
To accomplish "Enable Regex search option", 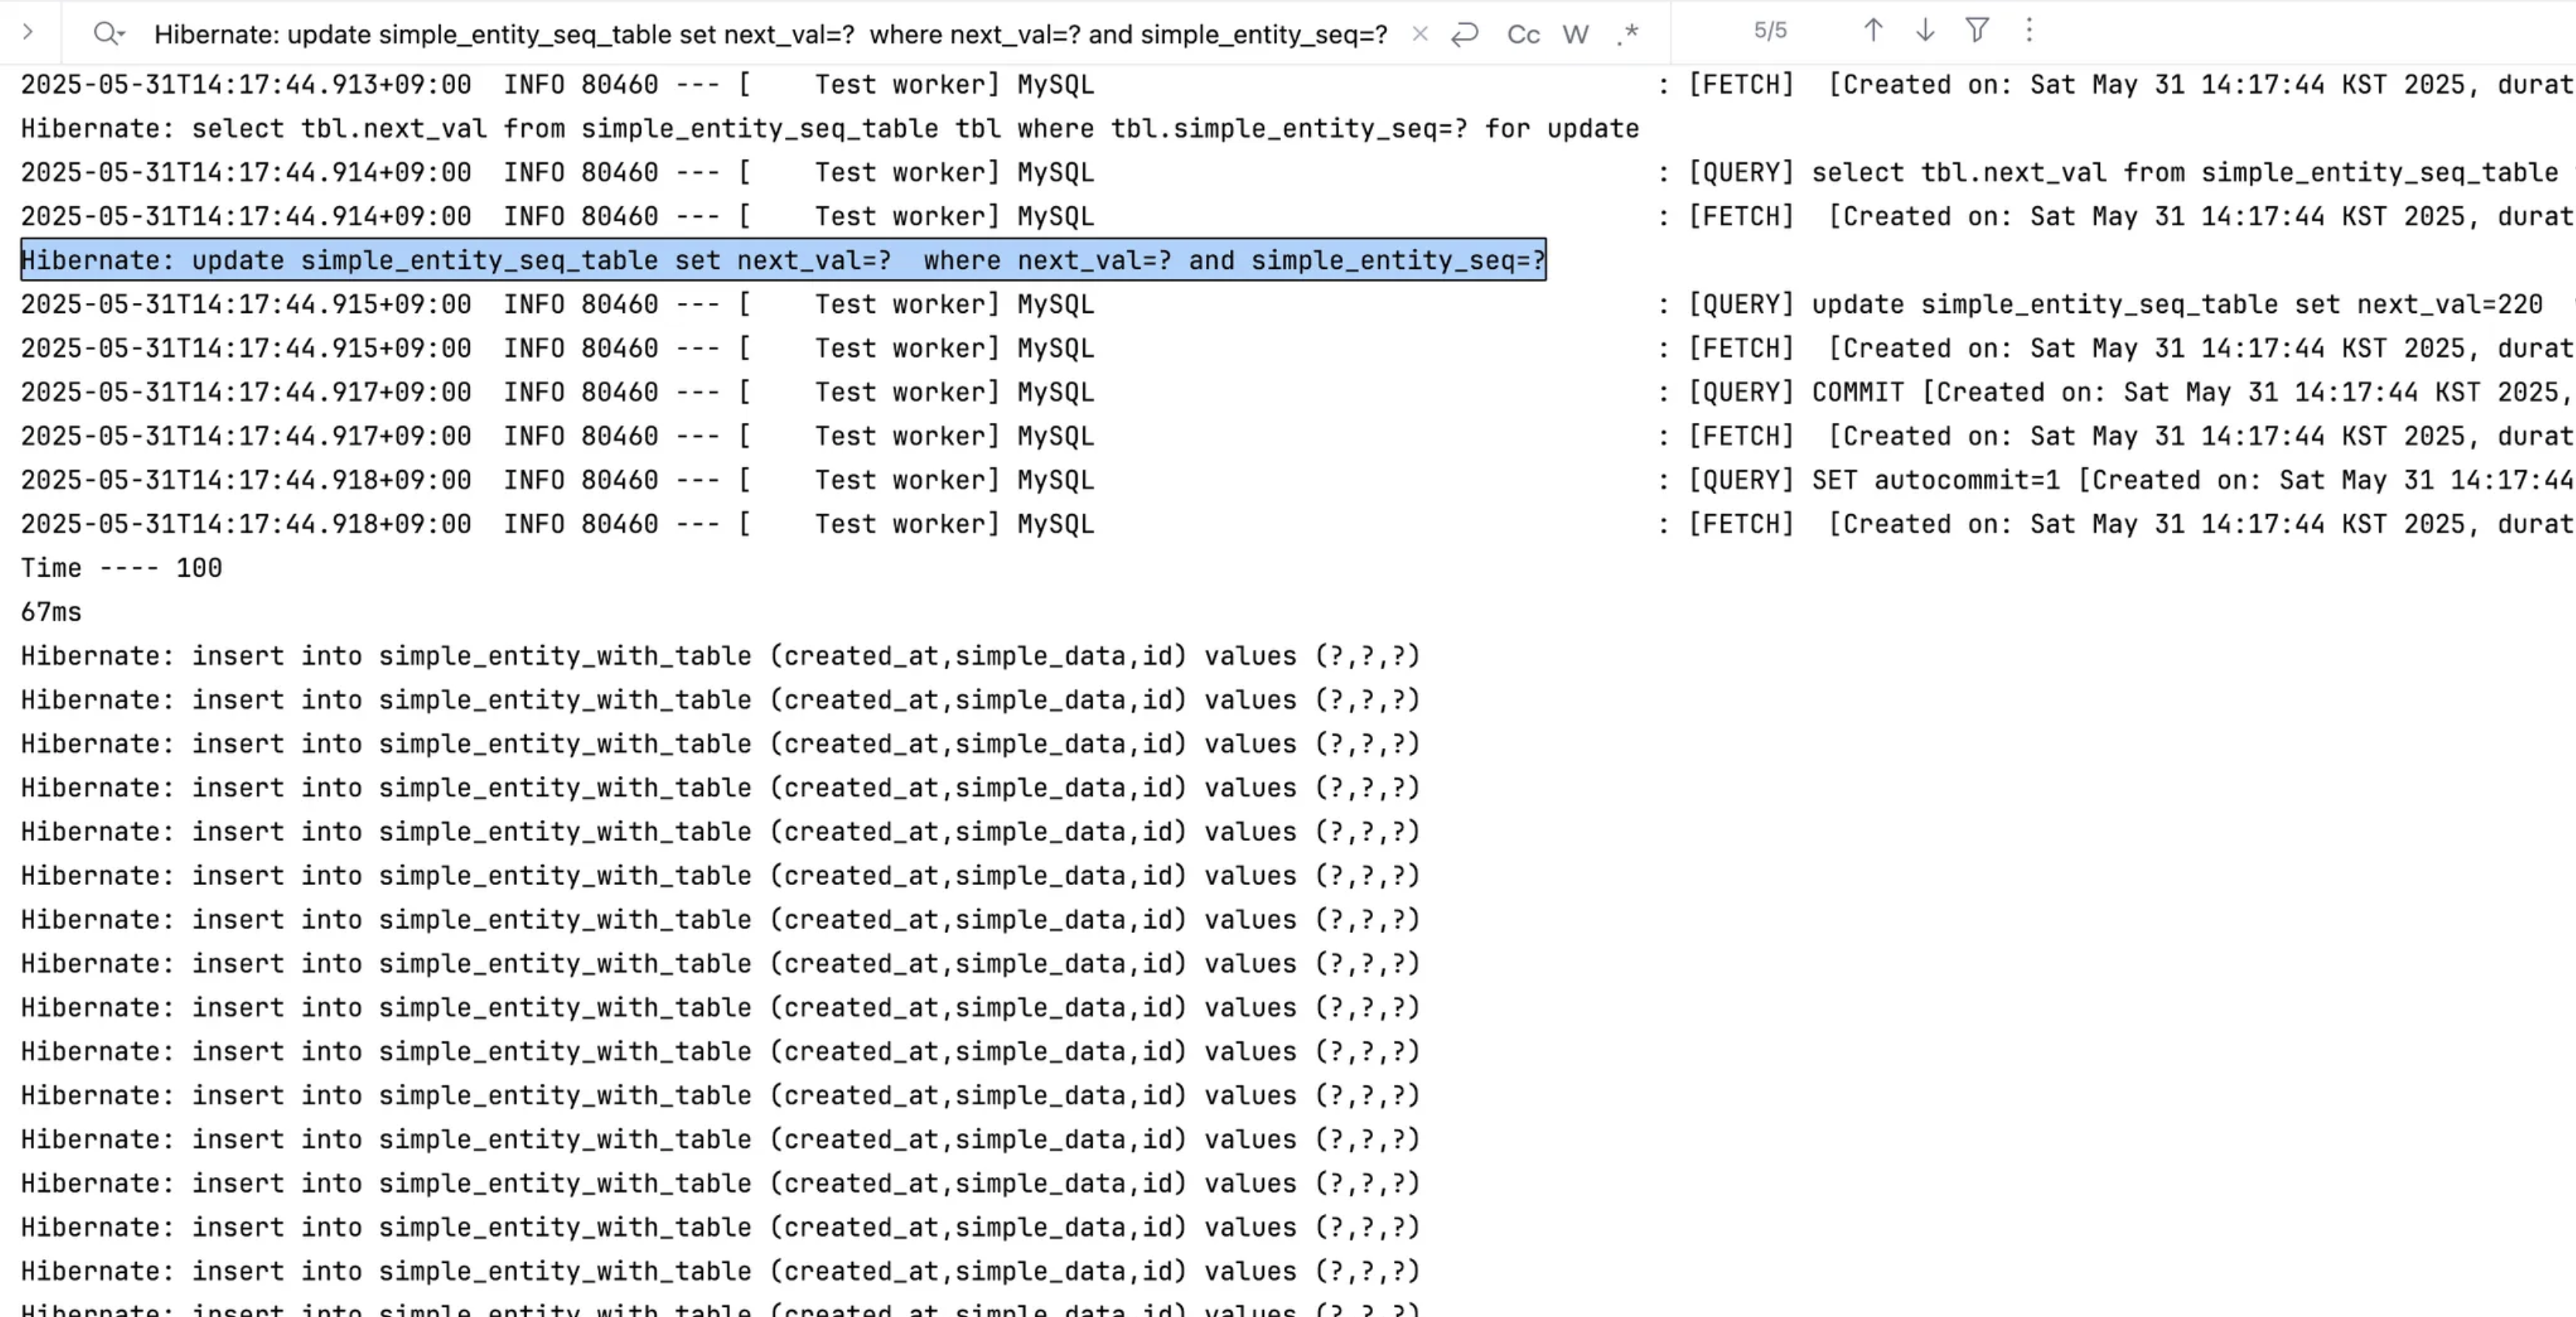I will tap(1628, 35).
